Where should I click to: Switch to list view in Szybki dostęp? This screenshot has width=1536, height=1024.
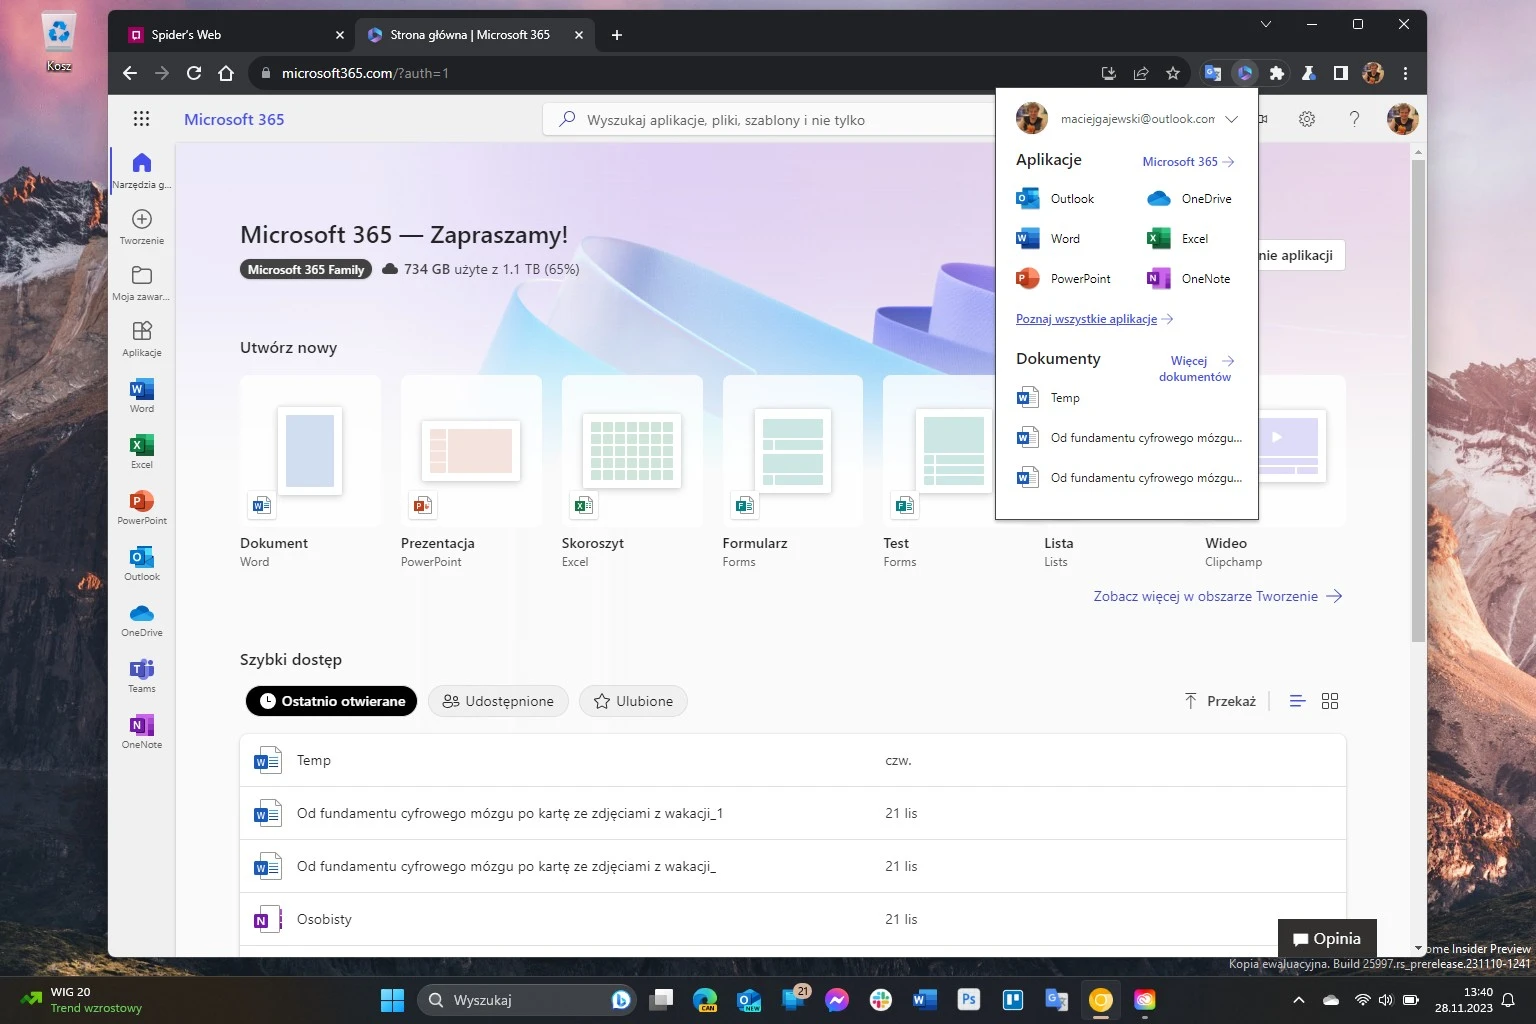click(x=1297, y=701)
